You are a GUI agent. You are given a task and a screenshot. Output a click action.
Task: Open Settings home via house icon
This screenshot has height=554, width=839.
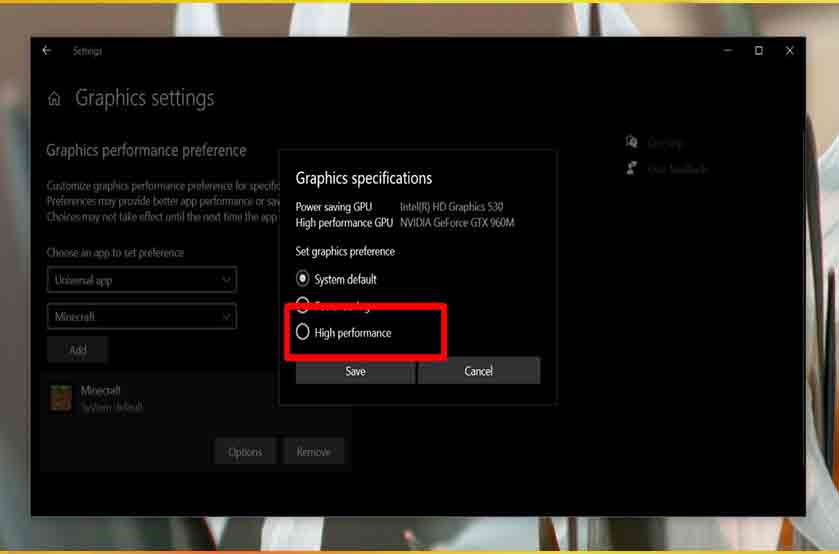pos(54,98)
